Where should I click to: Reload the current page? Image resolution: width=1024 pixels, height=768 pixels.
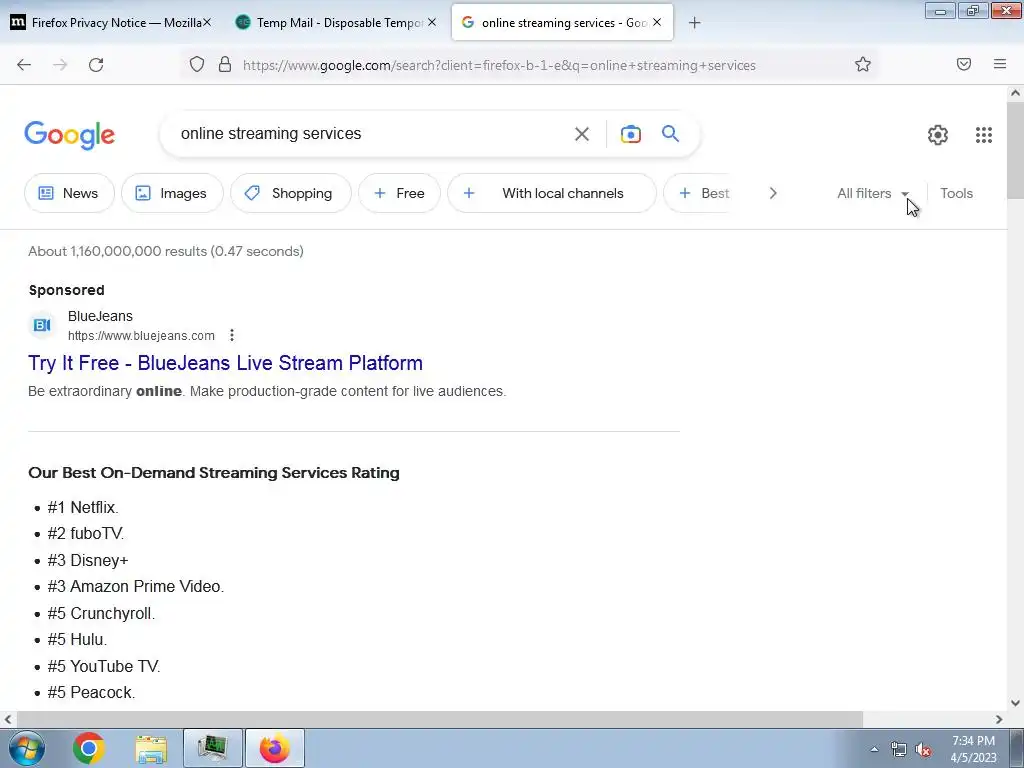(96, 65)
